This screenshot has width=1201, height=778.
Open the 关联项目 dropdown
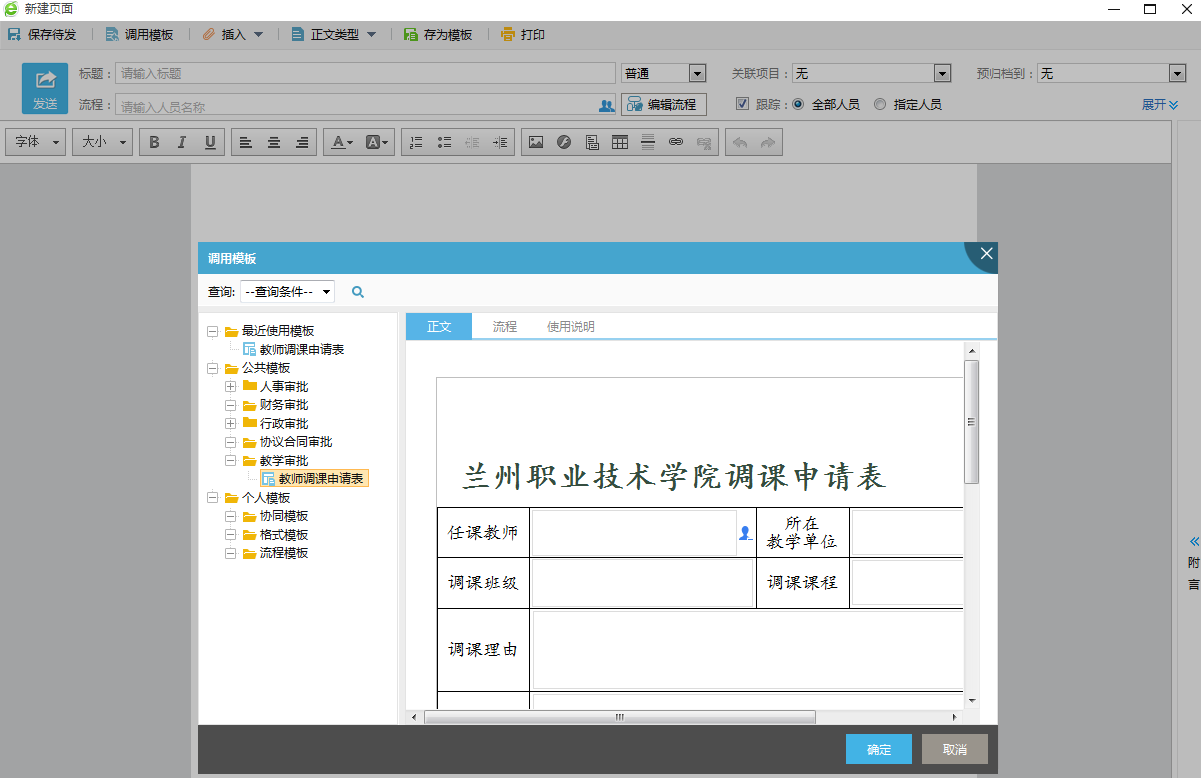(x=871, y=73)
